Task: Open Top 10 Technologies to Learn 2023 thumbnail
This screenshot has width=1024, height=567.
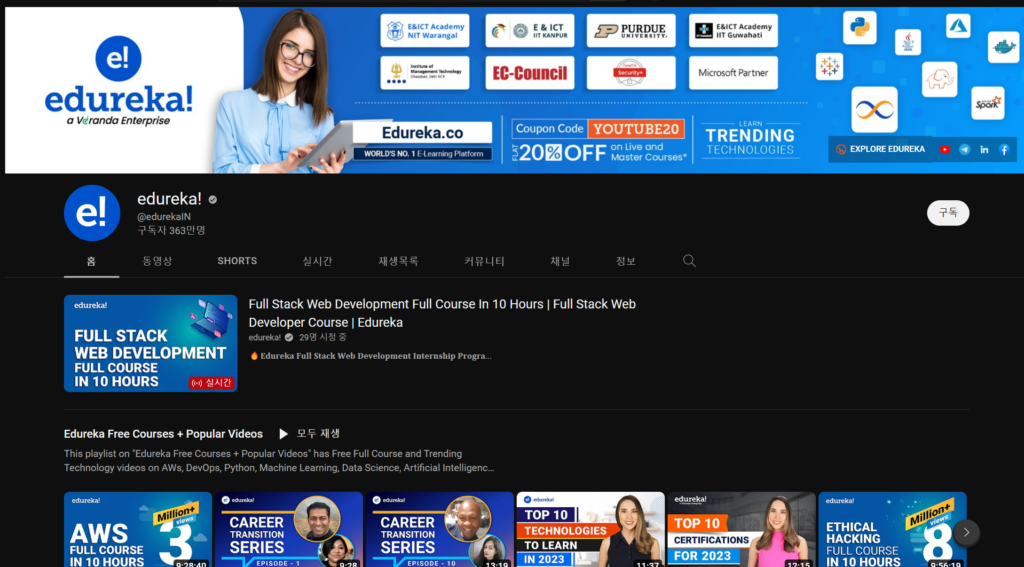Action: pos(590,529)
